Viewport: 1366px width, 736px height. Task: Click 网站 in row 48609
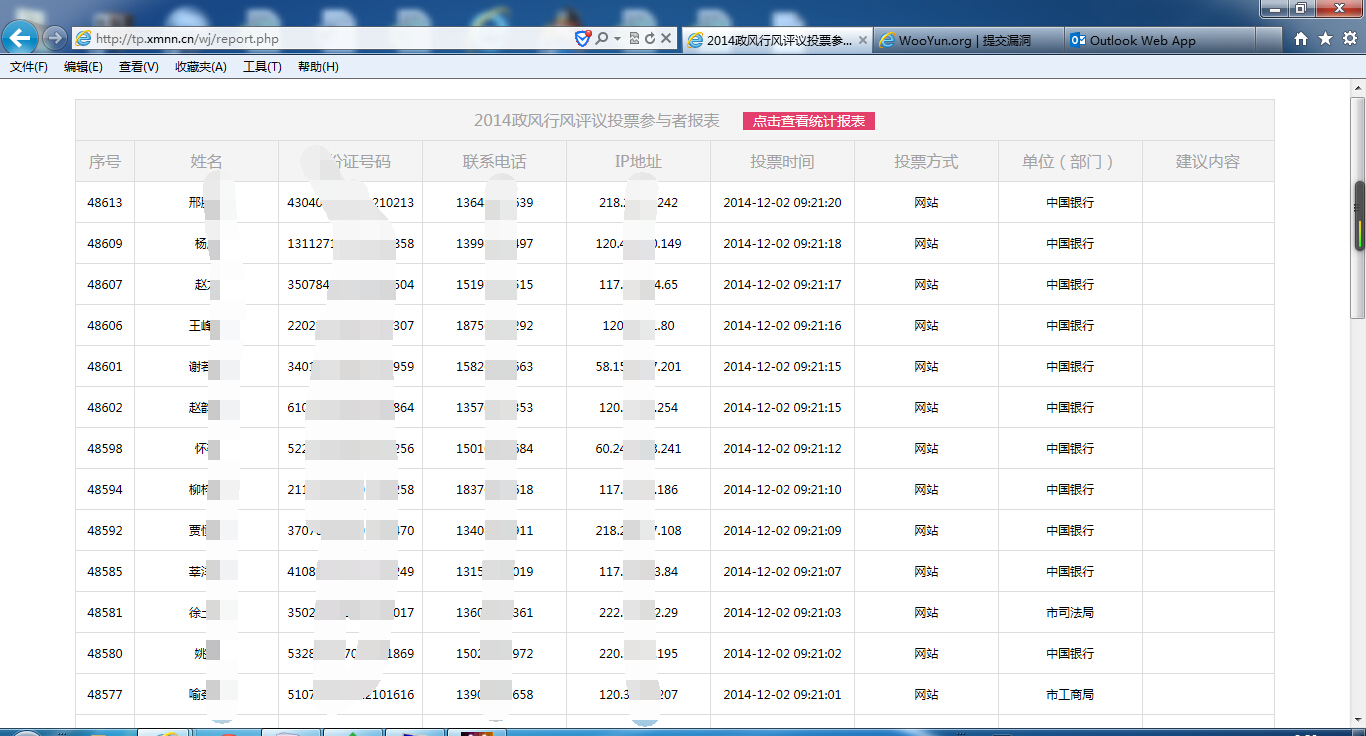(926, 243)
